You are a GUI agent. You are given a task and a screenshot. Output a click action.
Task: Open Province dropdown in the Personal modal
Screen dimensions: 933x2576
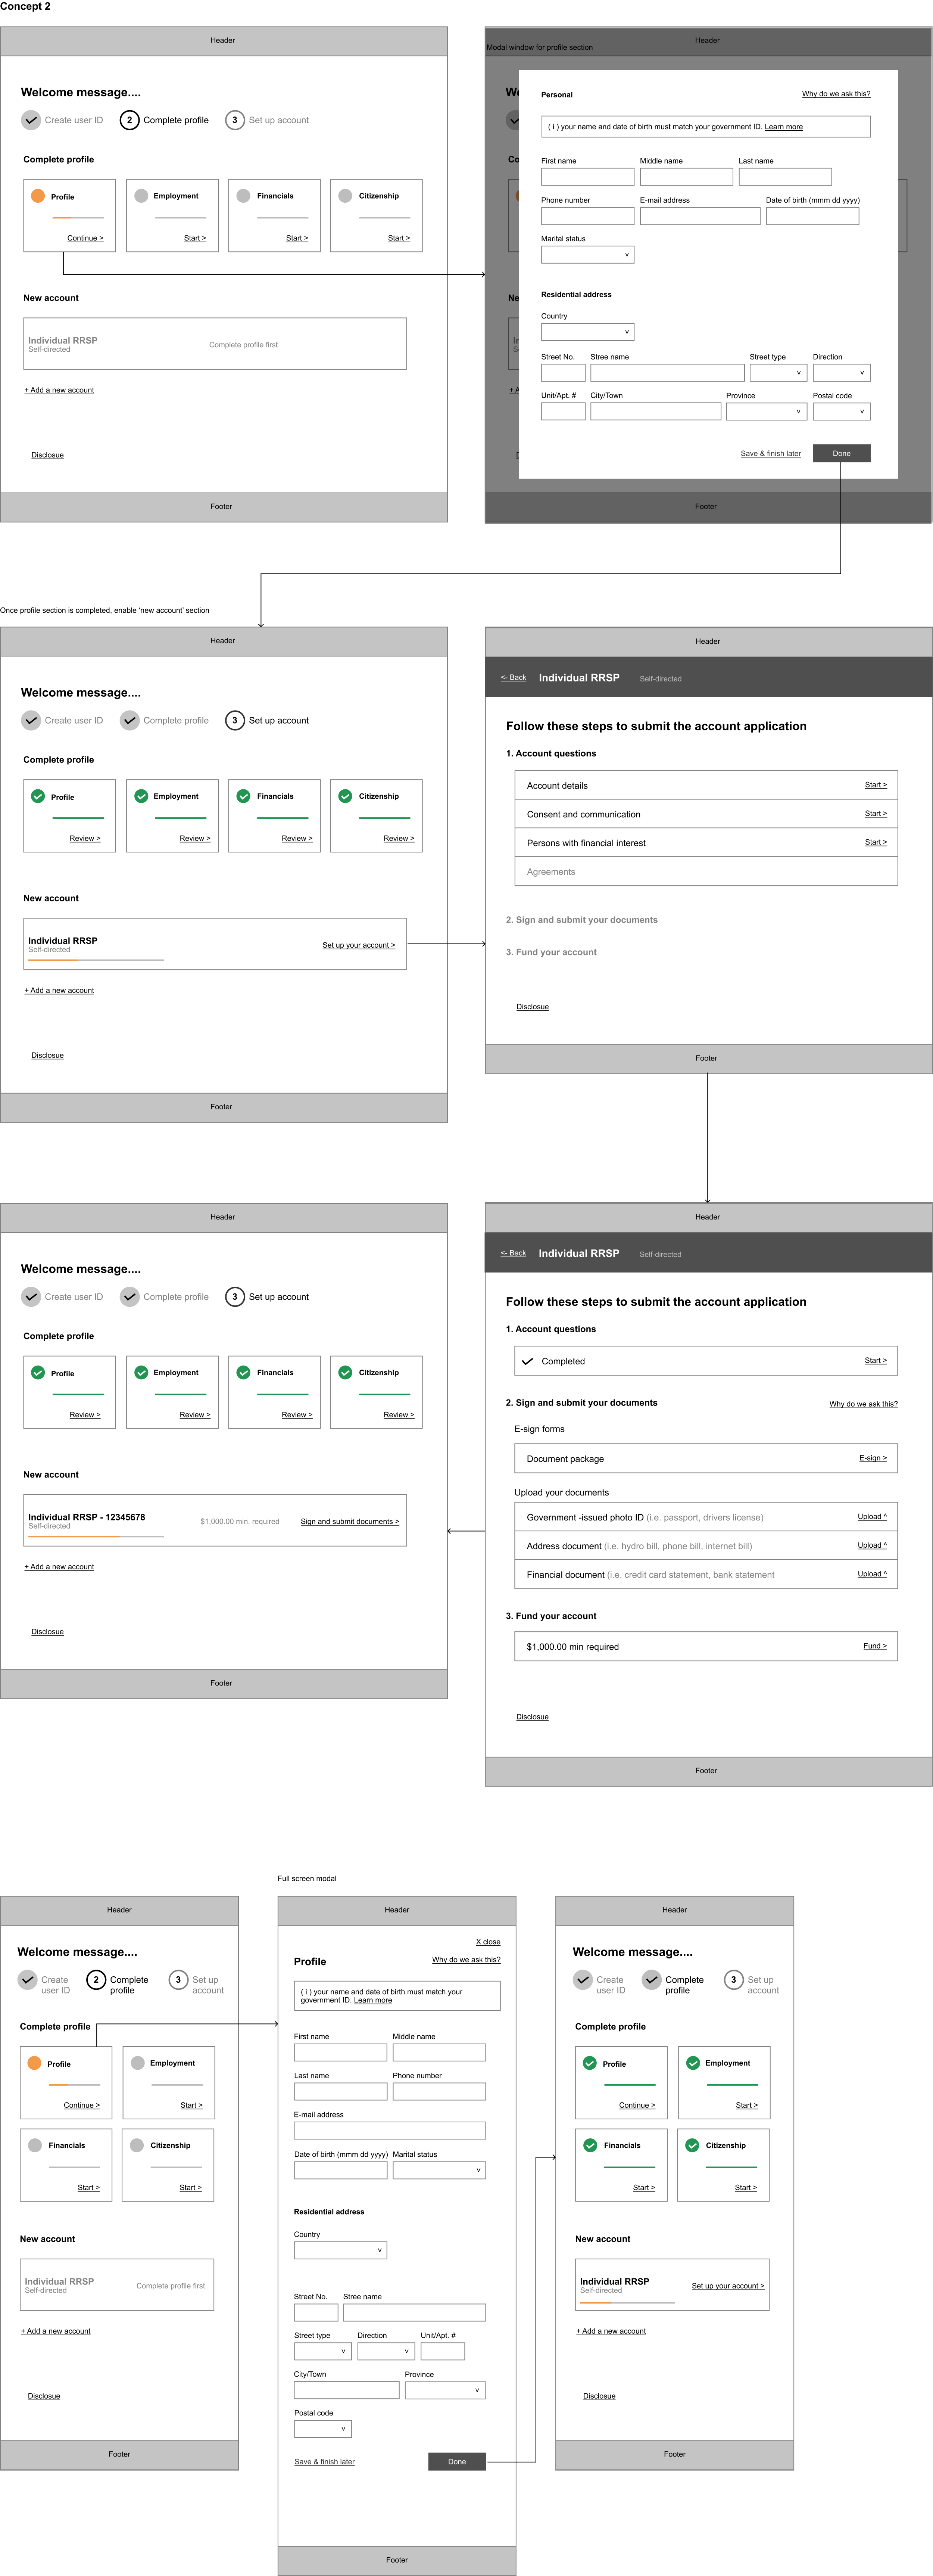click(766, 411)
